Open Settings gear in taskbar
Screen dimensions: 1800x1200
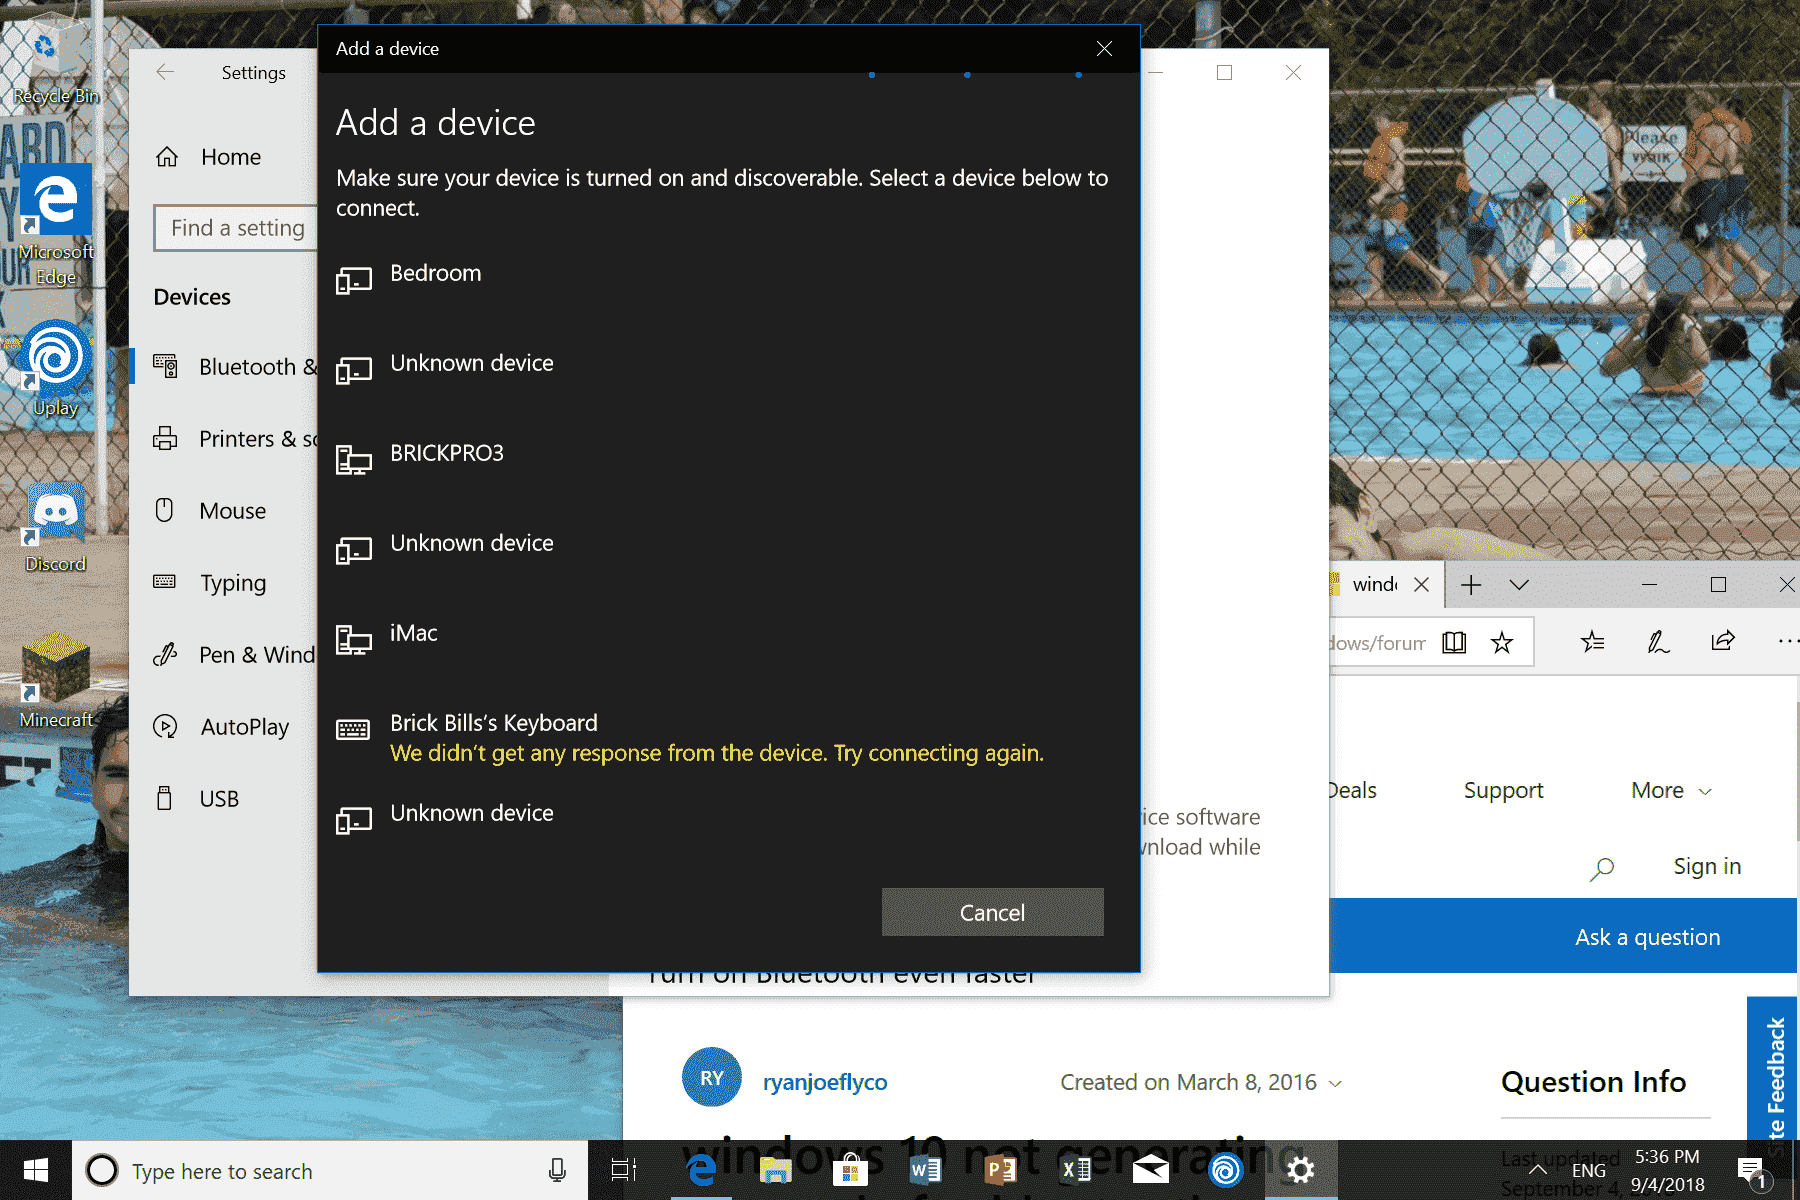(1300, 1170)
